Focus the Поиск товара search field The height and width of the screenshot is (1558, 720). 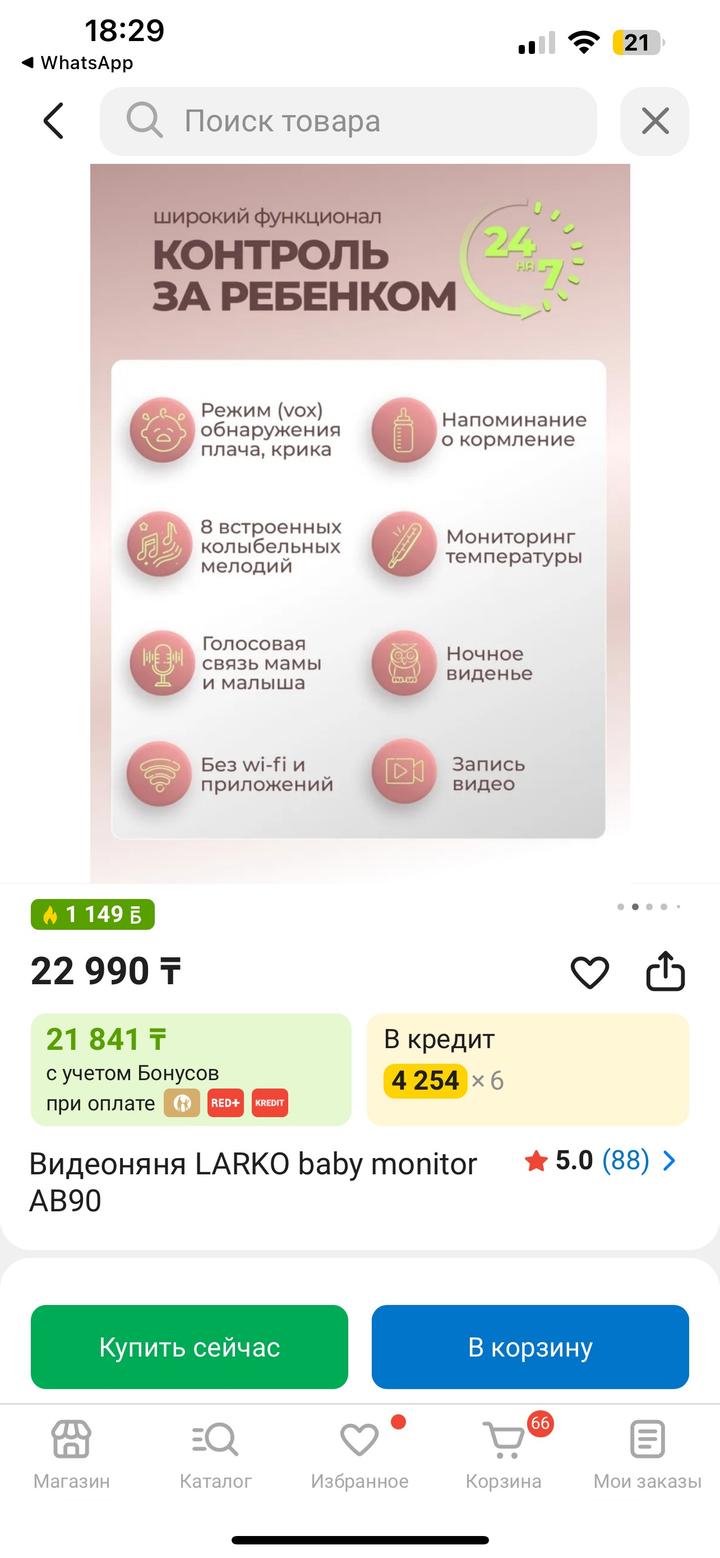coord(380,121)
